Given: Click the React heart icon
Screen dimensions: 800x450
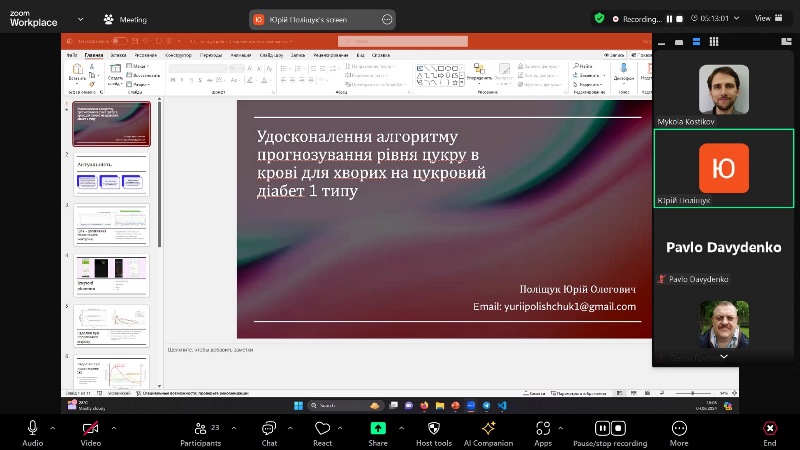Looking at the screenshot, I should tap(322, 428).
